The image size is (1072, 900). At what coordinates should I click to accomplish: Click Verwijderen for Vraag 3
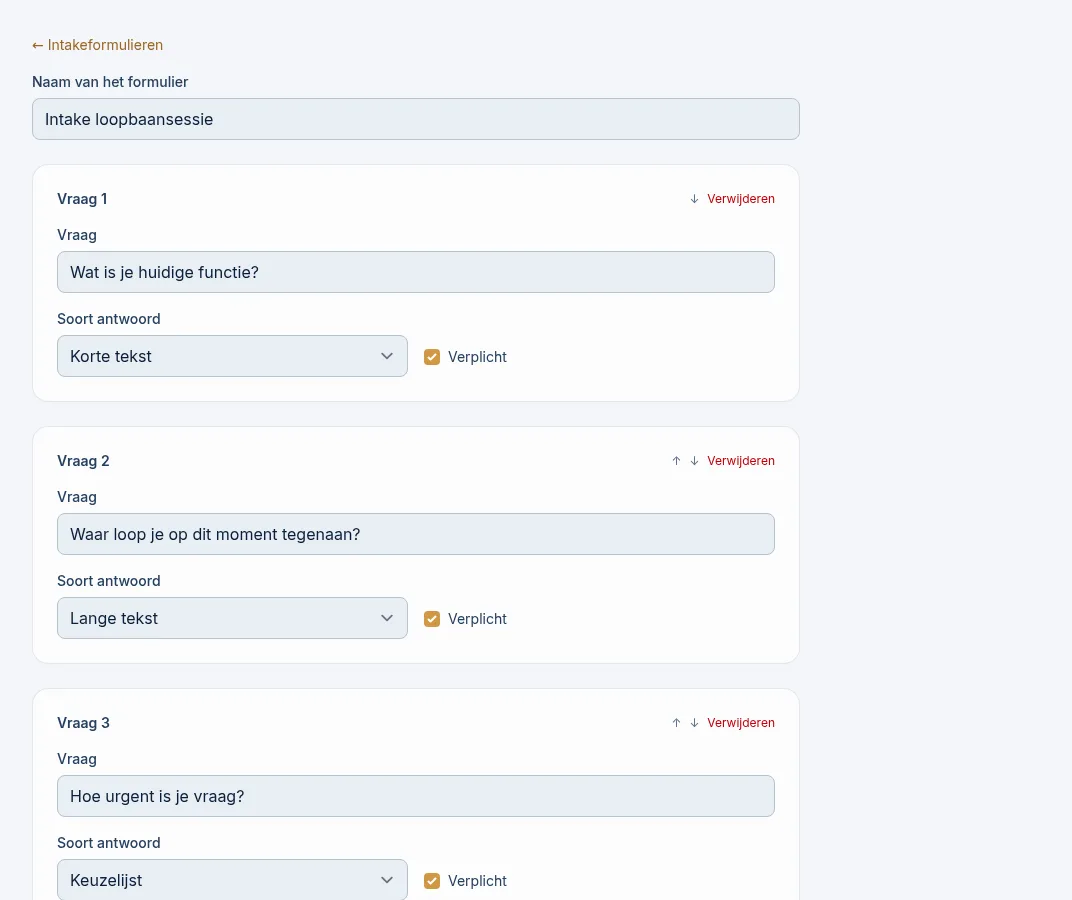[x=740, y=723]
